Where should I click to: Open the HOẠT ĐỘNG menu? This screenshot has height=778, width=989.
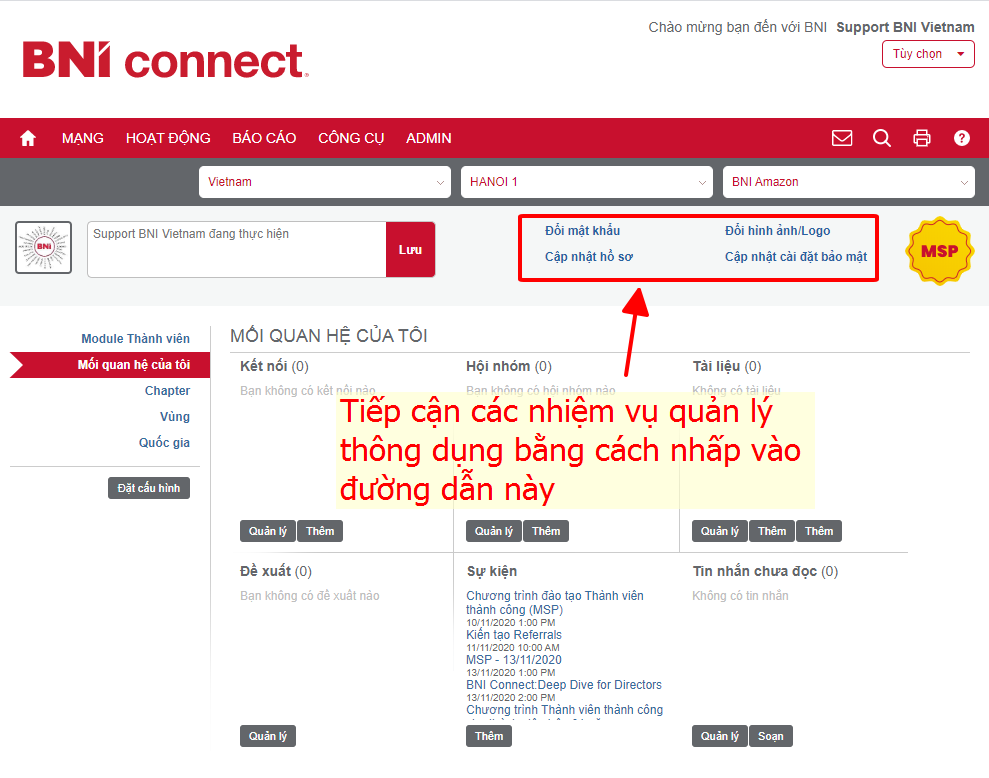(168, 138)
